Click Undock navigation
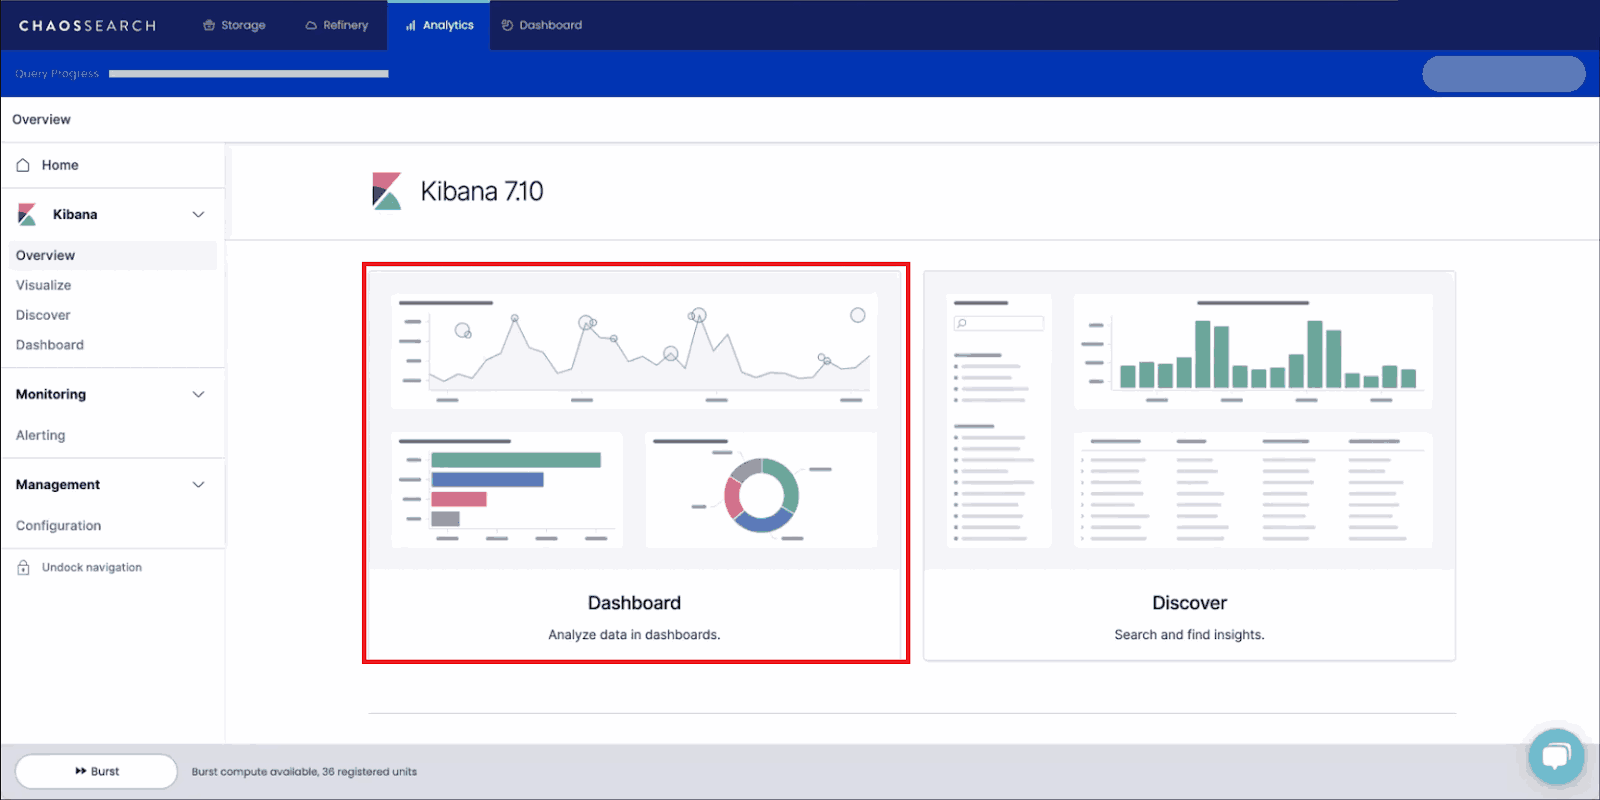Screen dimensions: 1600x800 (92, 567)
